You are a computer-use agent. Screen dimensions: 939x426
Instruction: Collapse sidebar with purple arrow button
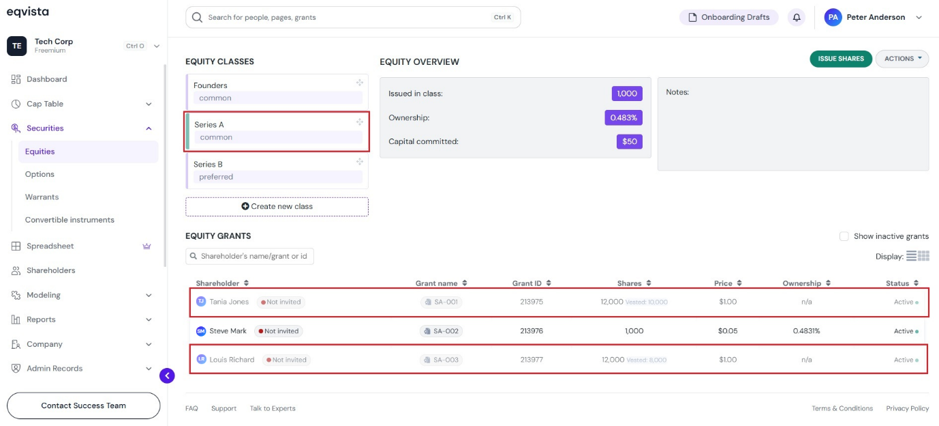pyautogui.click(x=167, y=376)
